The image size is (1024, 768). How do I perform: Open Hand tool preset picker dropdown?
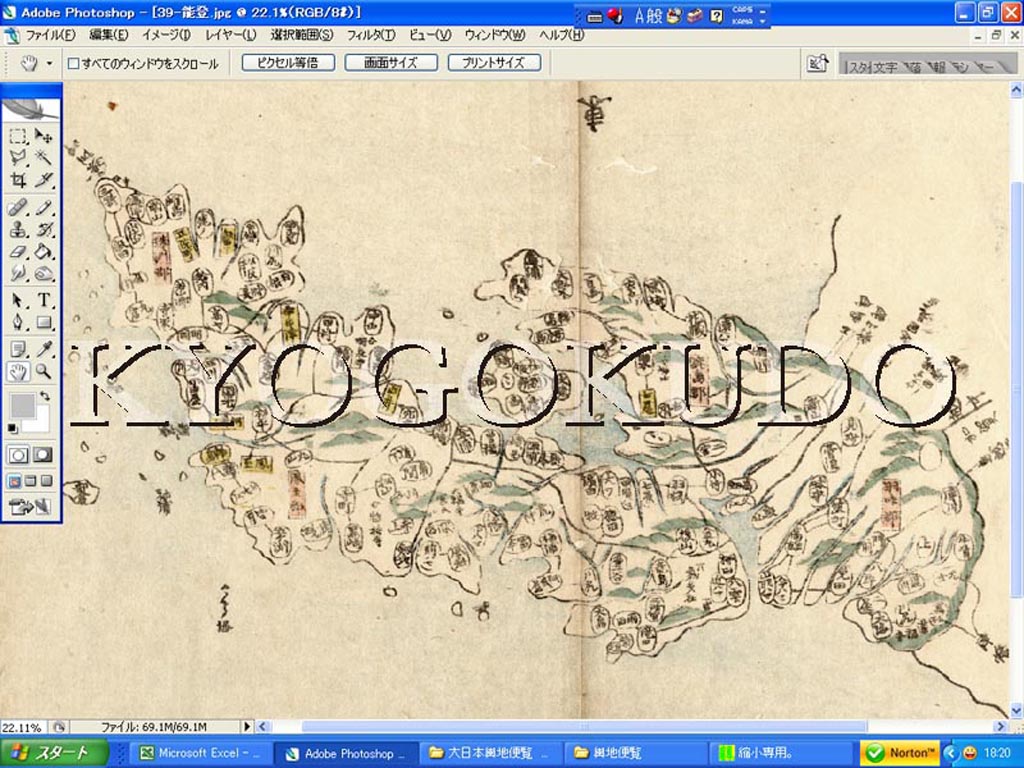pyautogui.click(x=49, y=63)
